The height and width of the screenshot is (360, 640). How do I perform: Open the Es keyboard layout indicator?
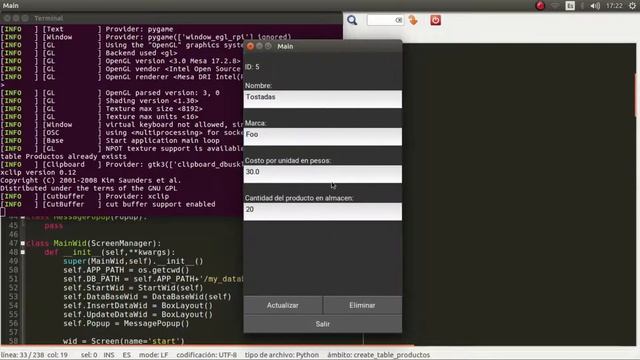pos(570,5)
